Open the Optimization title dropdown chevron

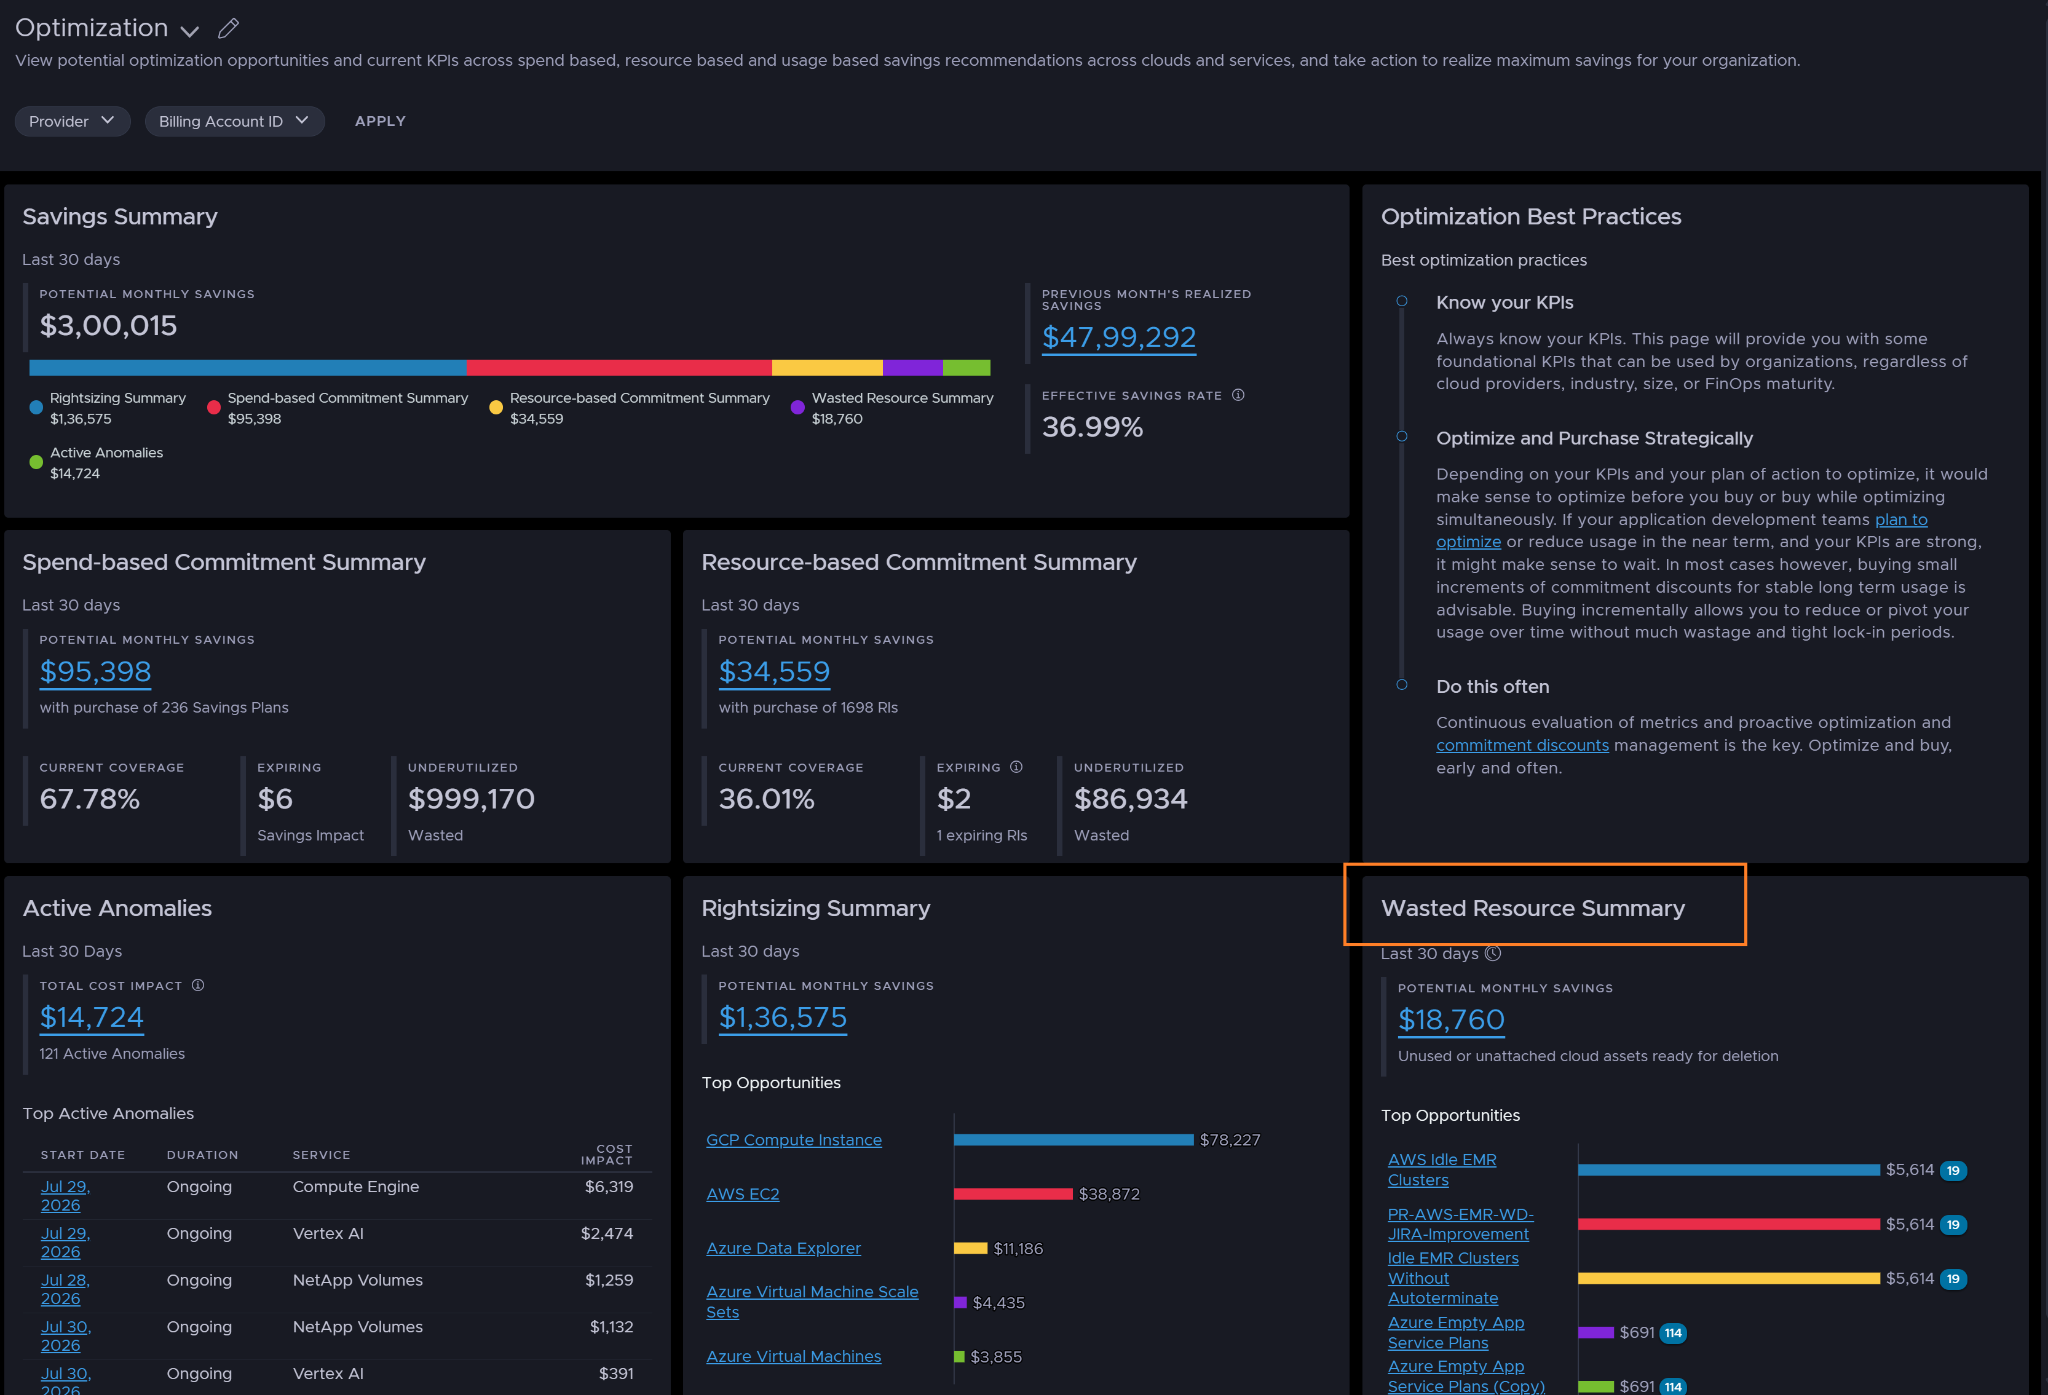point(190,30)
